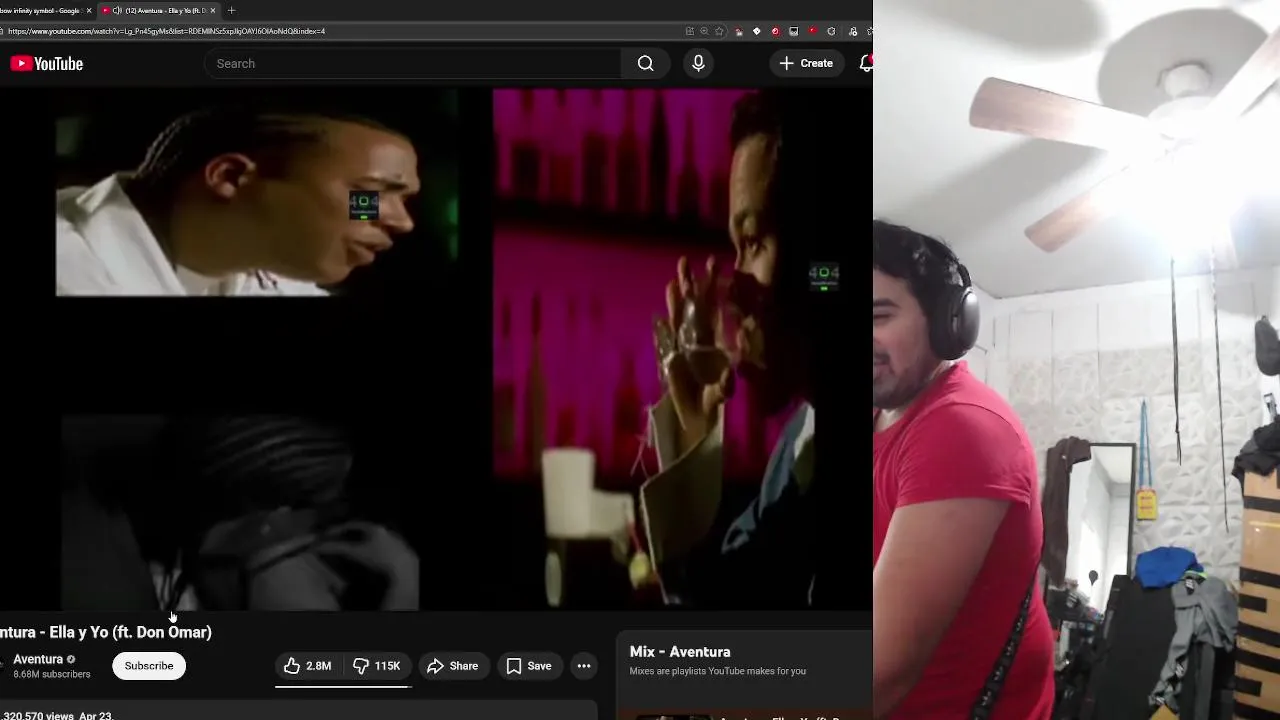
Task: Start voice search with microphone icon
Action: 698,63
